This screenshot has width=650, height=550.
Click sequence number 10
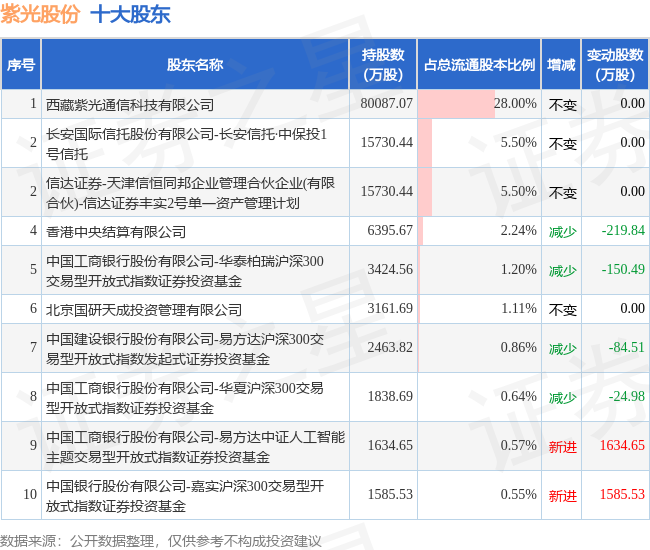coord(30,494)
